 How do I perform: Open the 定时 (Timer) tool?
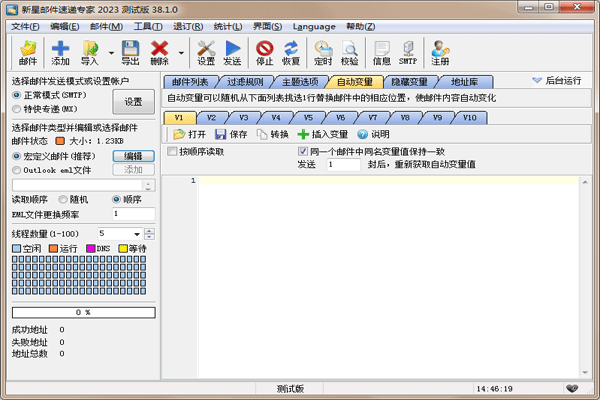pos(323,52)
